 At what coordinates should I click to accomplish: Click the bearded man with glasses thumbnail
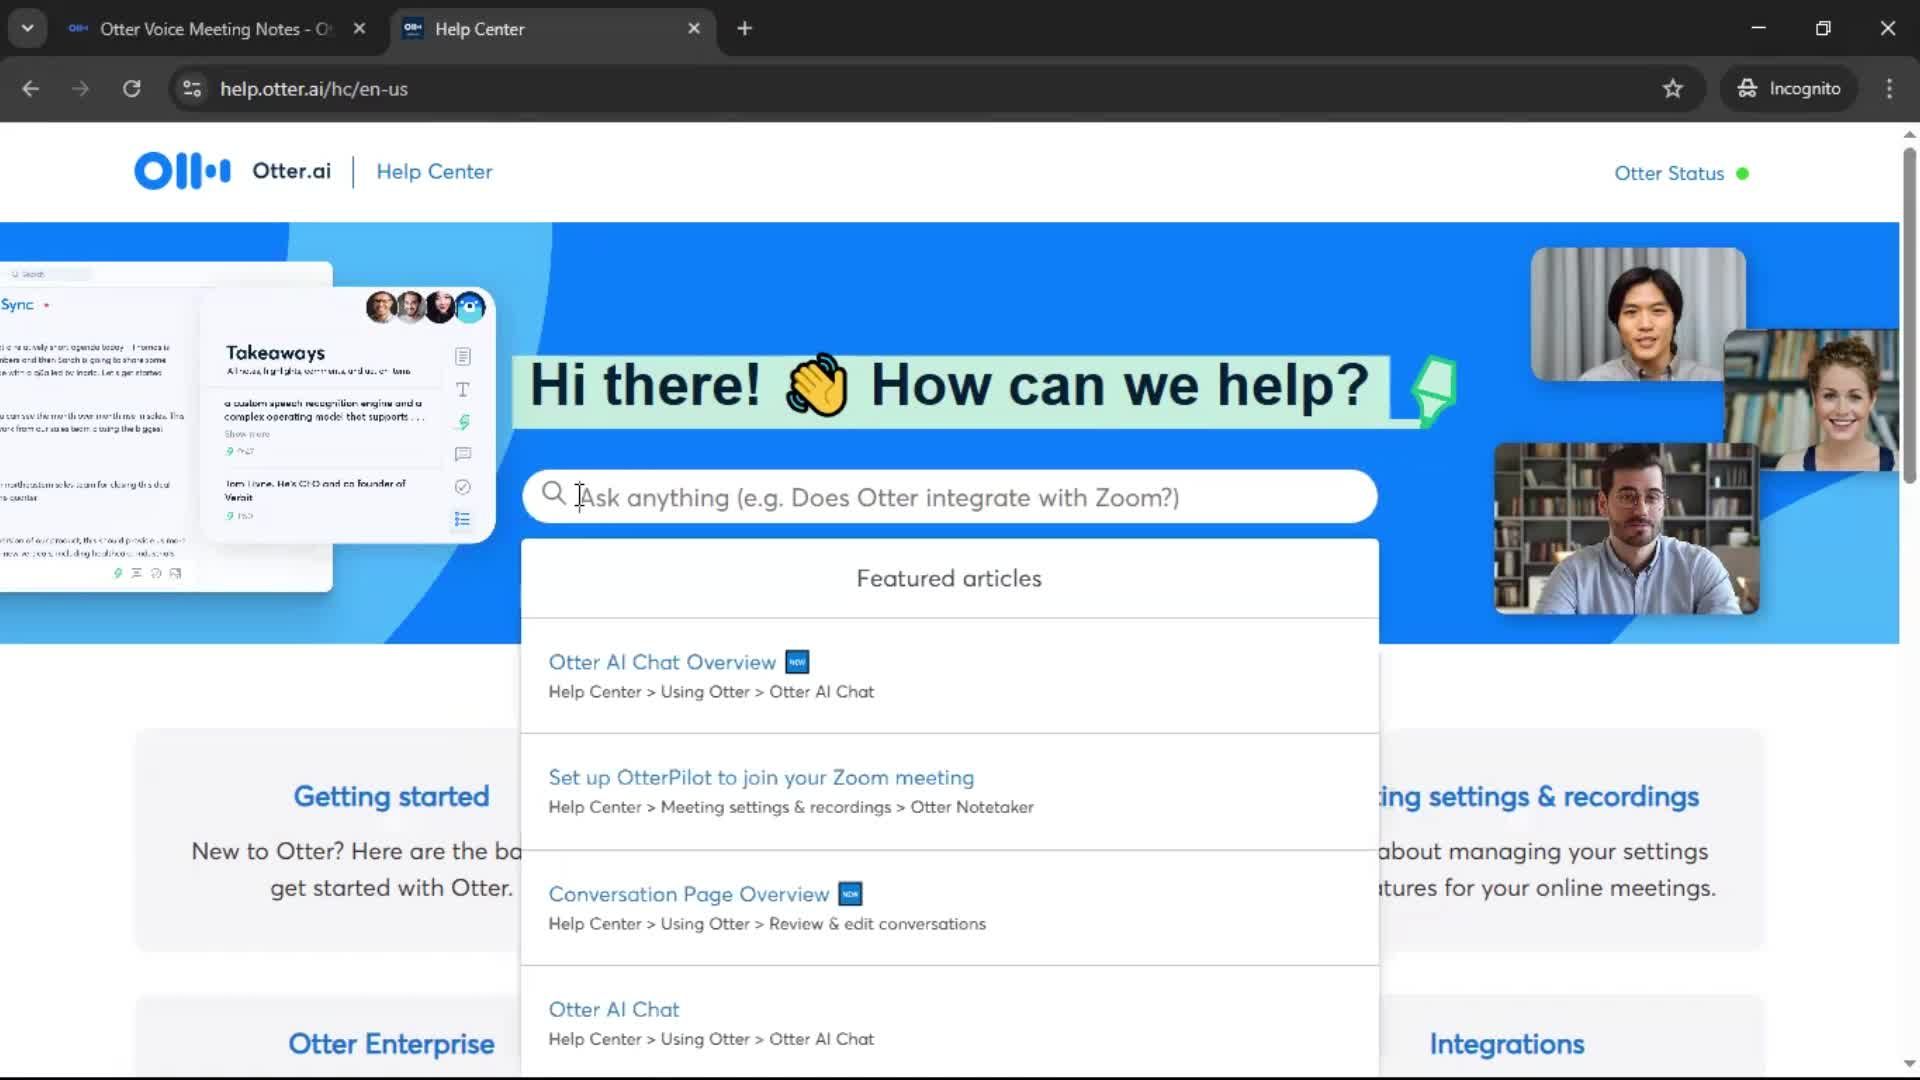1626,528
